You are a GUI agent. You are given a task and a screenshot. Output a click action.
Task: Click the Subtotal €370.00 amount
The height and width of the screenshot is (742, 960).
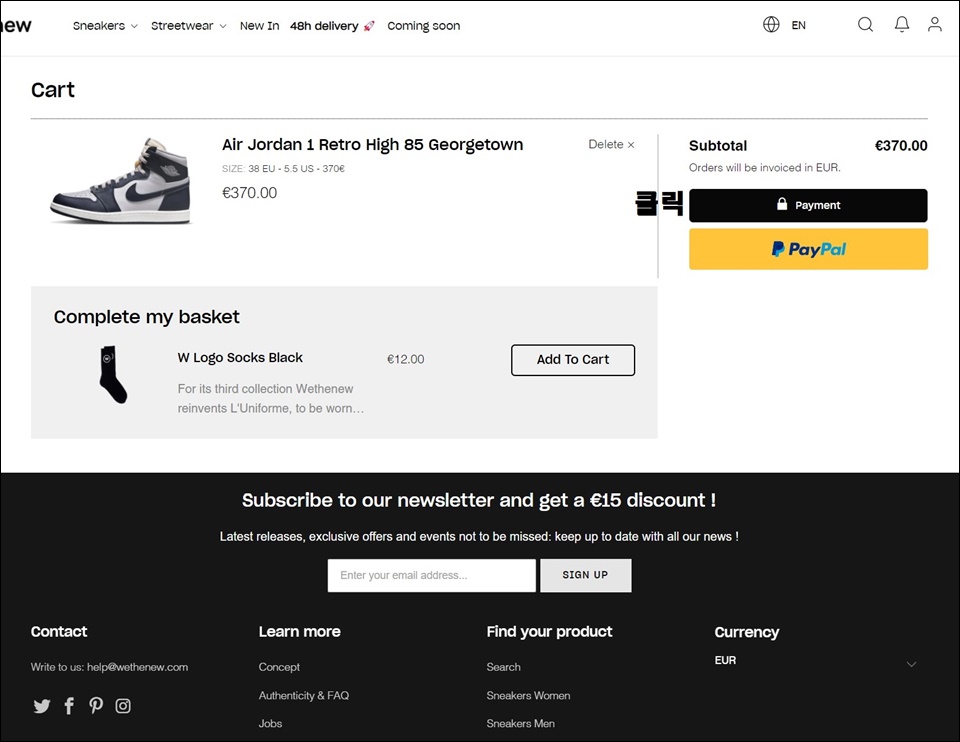pyautogui.click(x=901, y=146)
